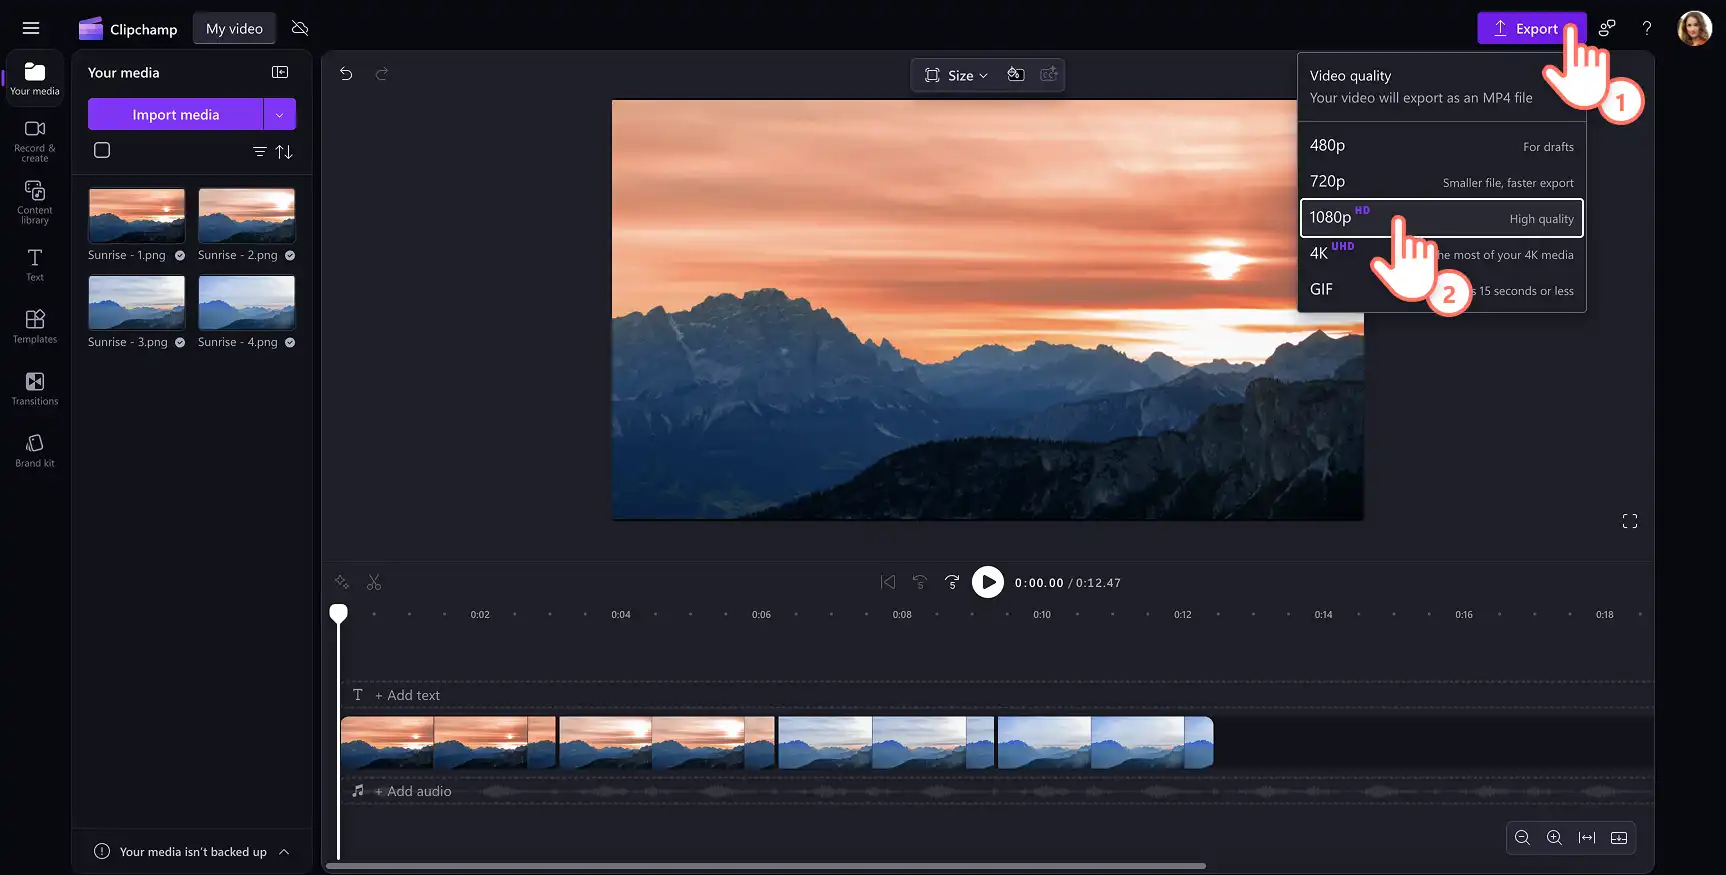The width and height of the screenshot is (1726, 875).
Task: Collapse the Your media panel
Action: point(280,72)
